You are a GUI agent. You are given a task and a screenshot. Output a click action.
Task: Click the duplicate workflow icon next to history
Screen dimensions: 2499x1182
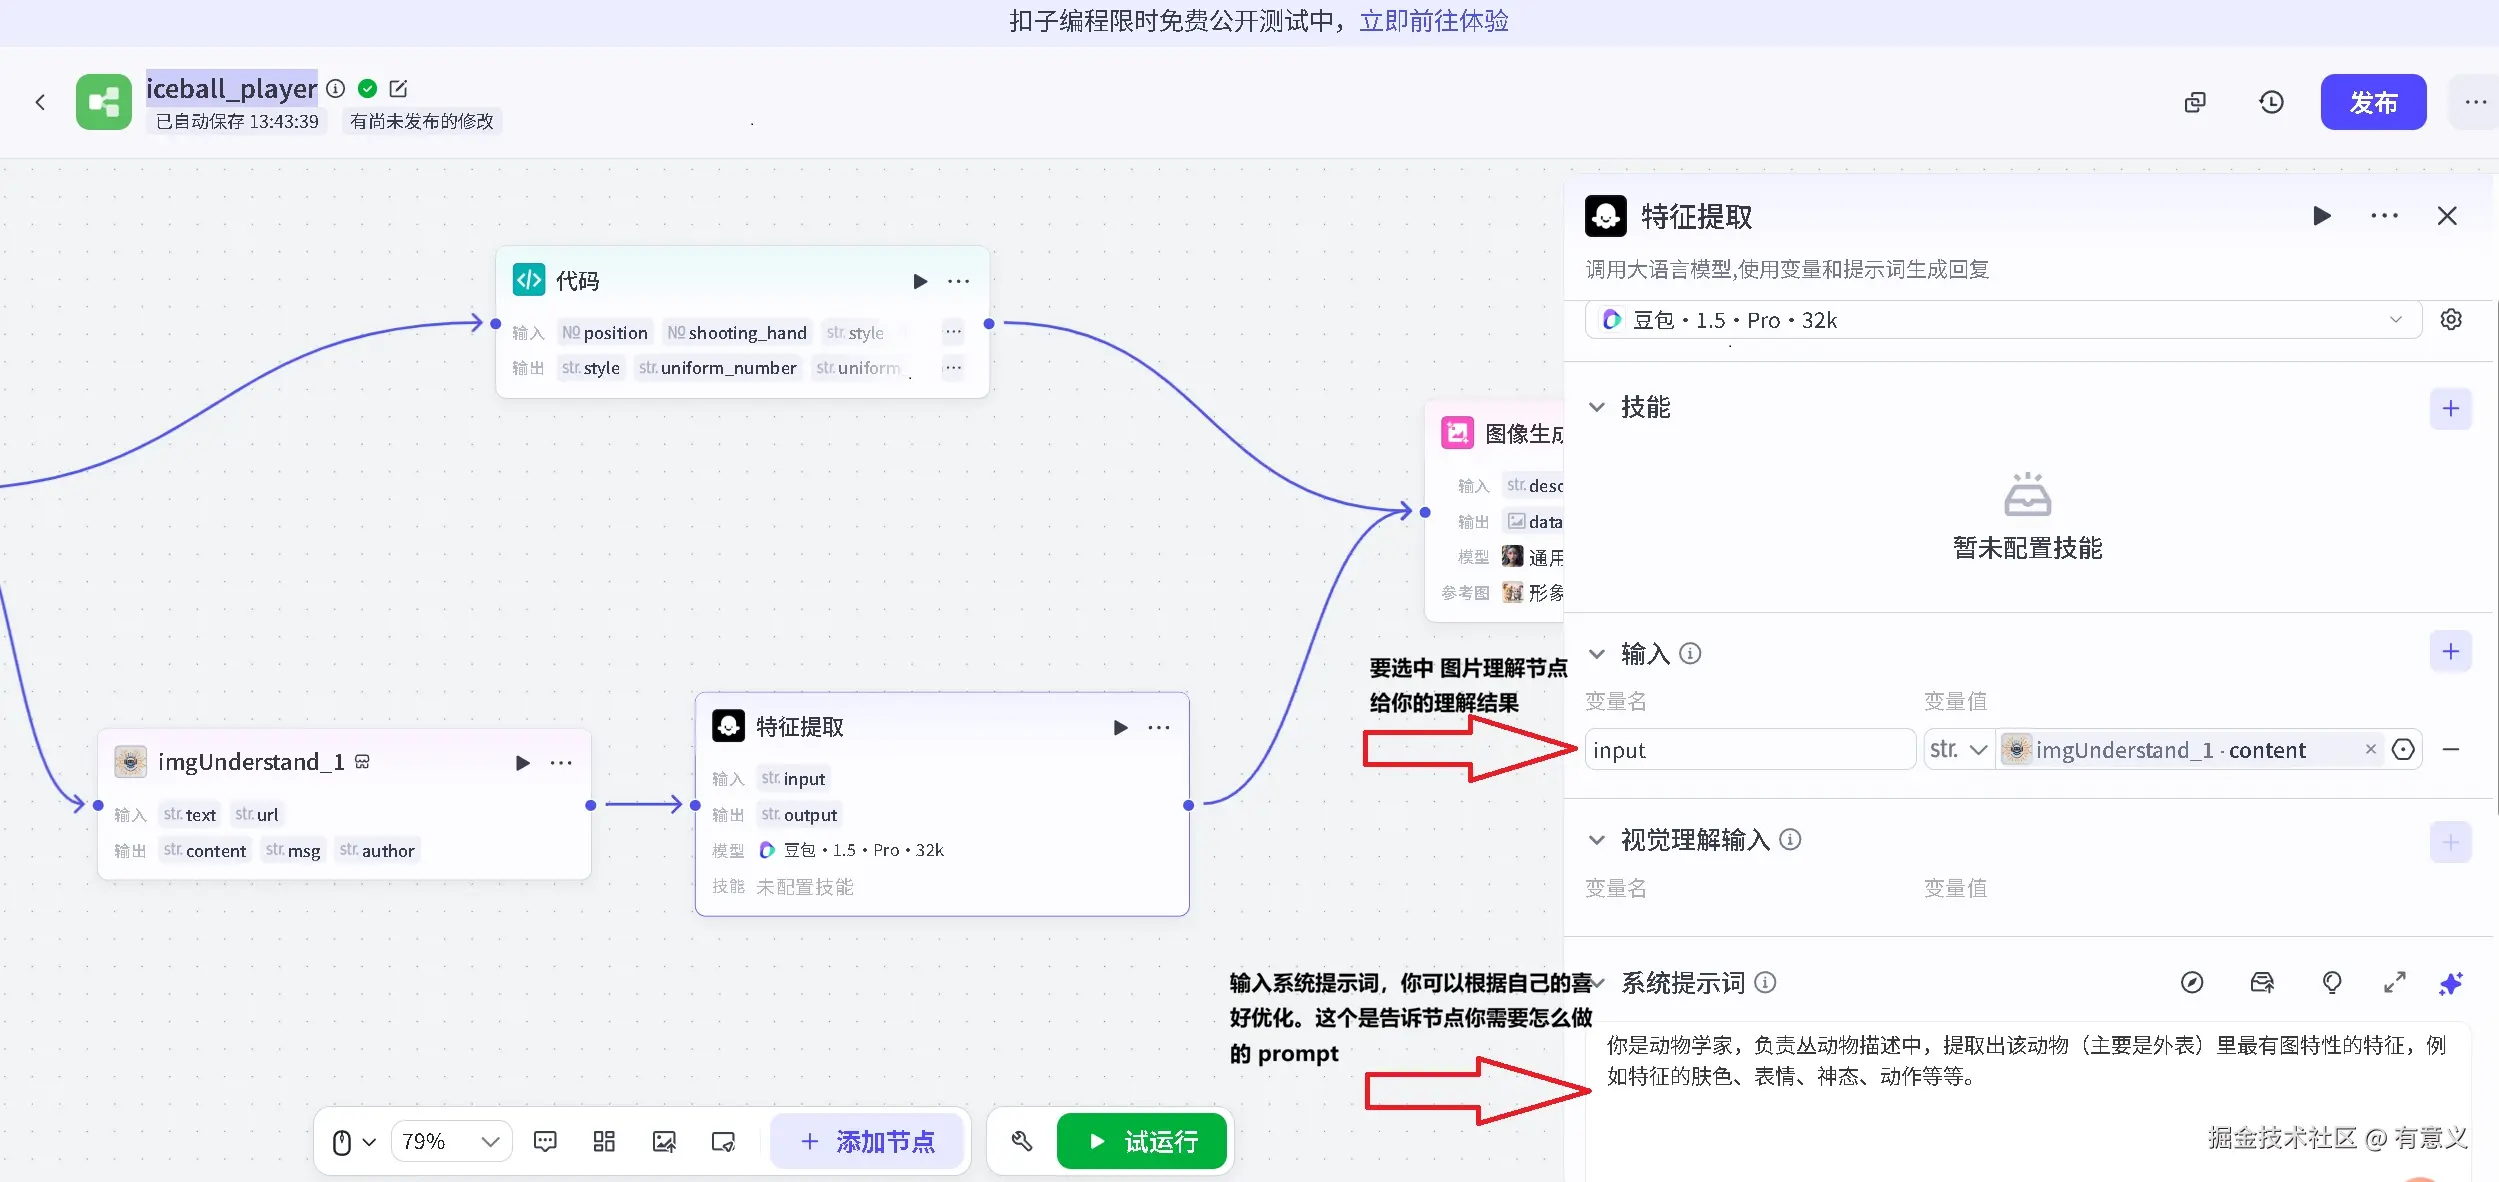tap(2195, 102)
